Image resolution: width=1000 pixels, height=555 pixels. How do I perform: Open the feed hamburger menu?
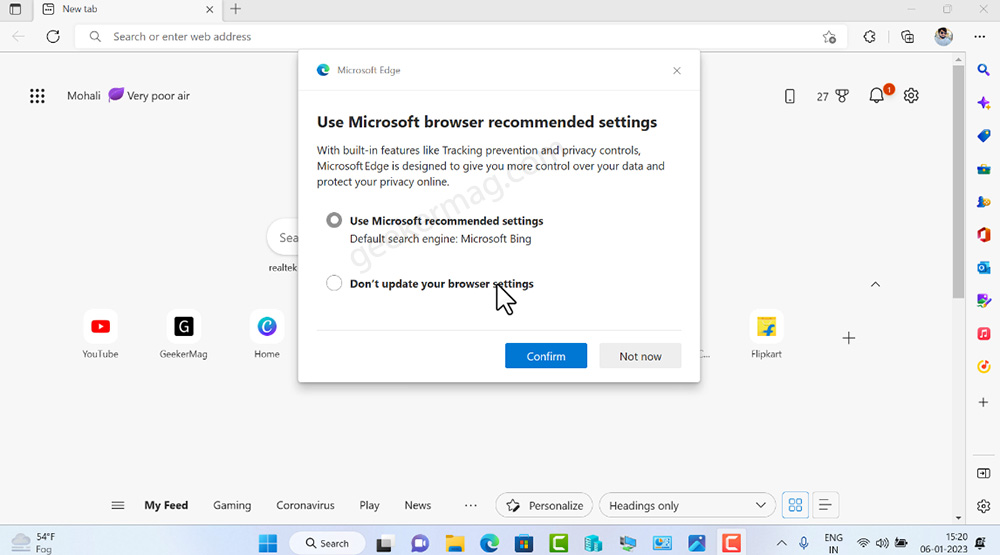tap(117, 505)
